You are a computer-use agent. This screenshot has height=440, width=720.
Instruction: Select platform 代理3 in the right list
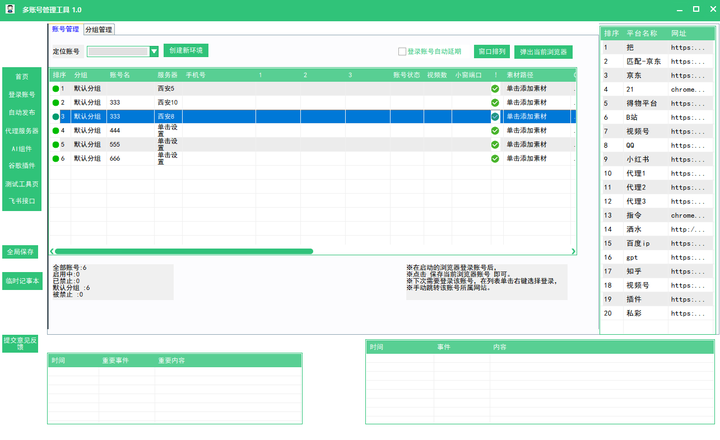click(x=658, y=202)
